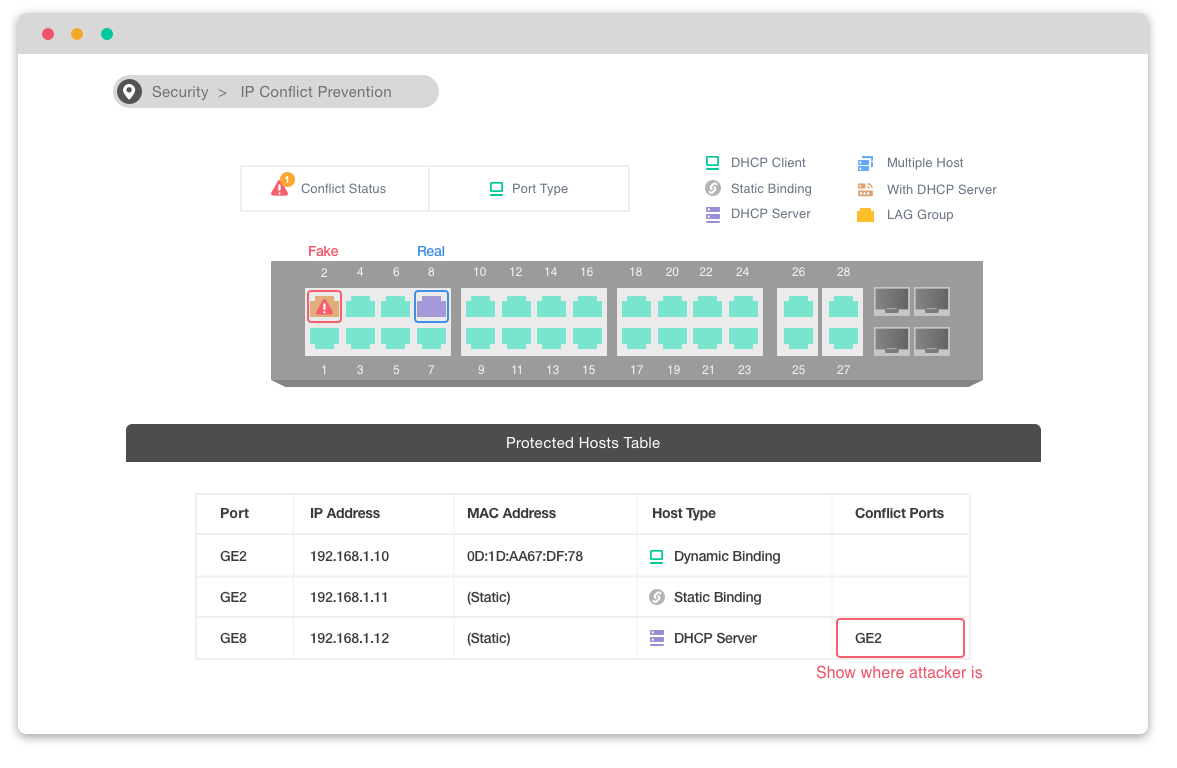Click the Conflict Ports column header
This screenshot has width=1177, height=768.
899,513
